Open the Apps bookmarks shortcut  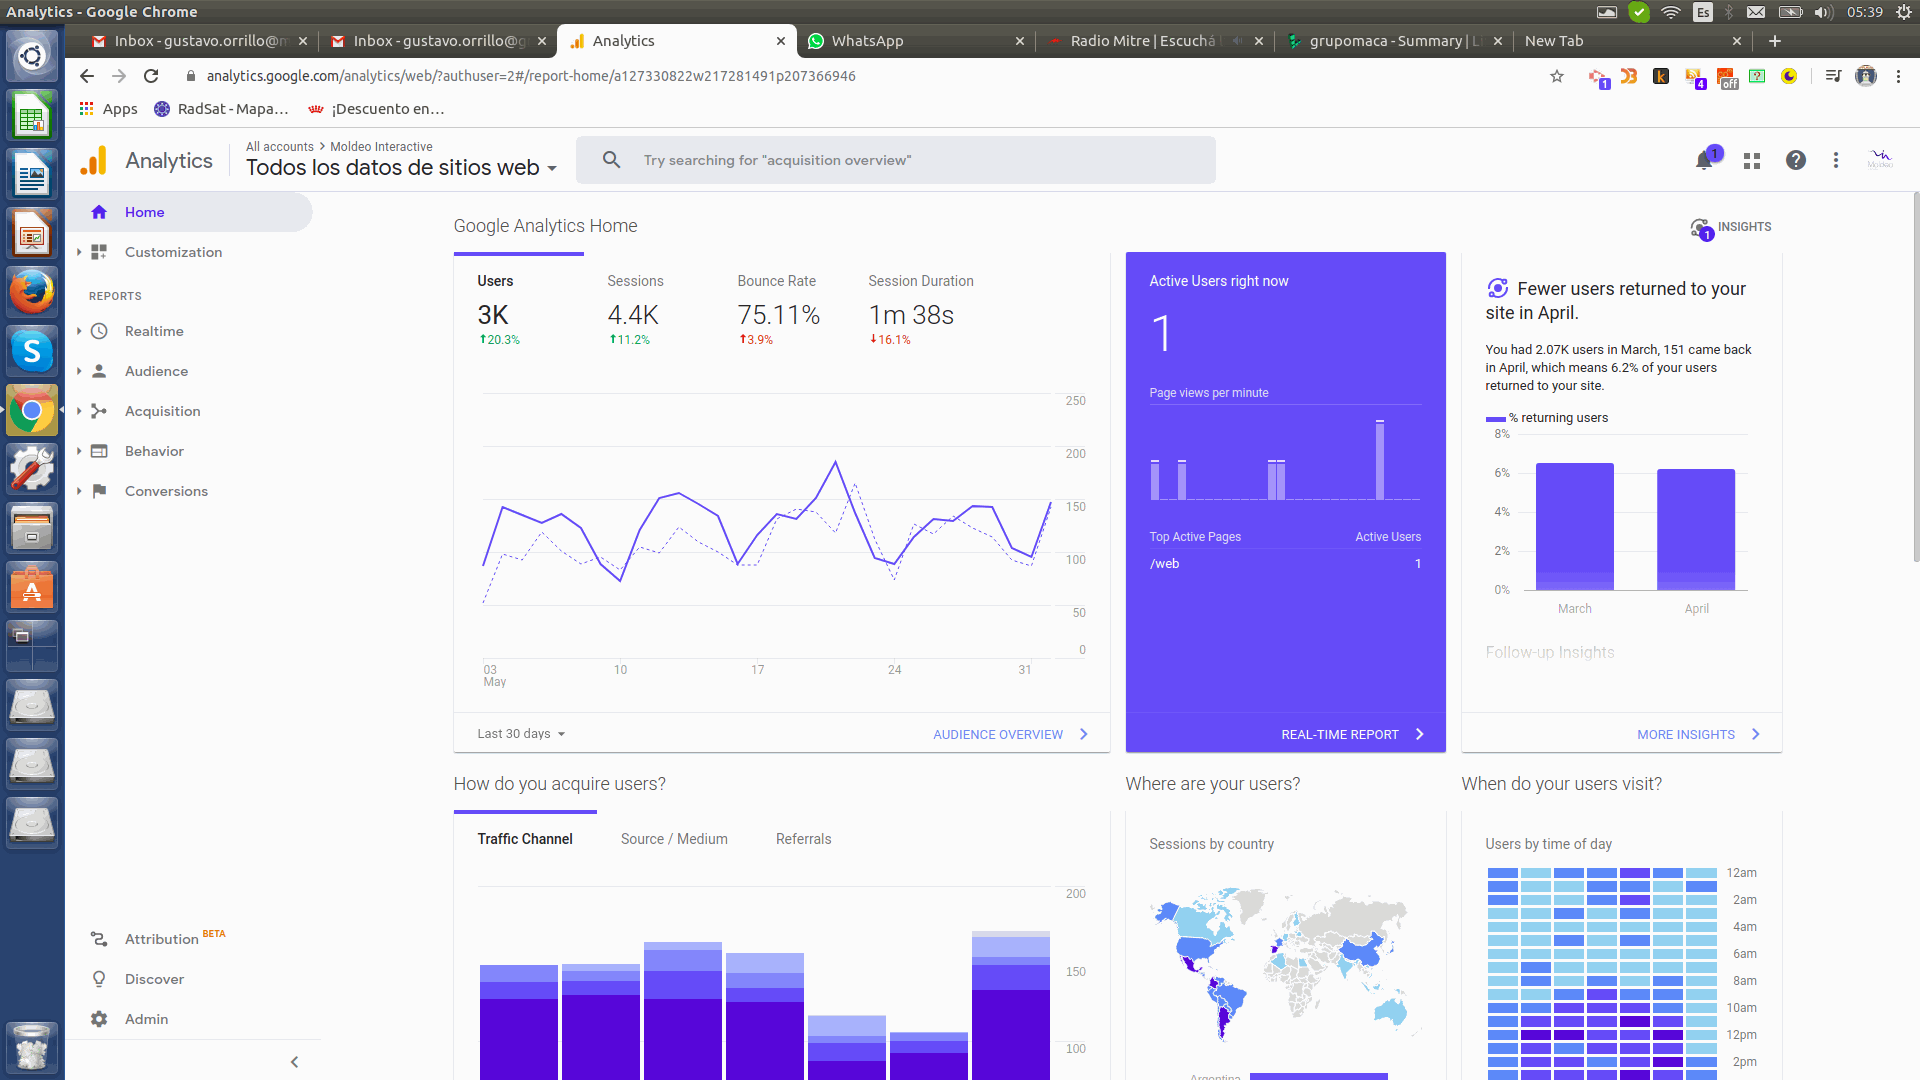[109, 109]
